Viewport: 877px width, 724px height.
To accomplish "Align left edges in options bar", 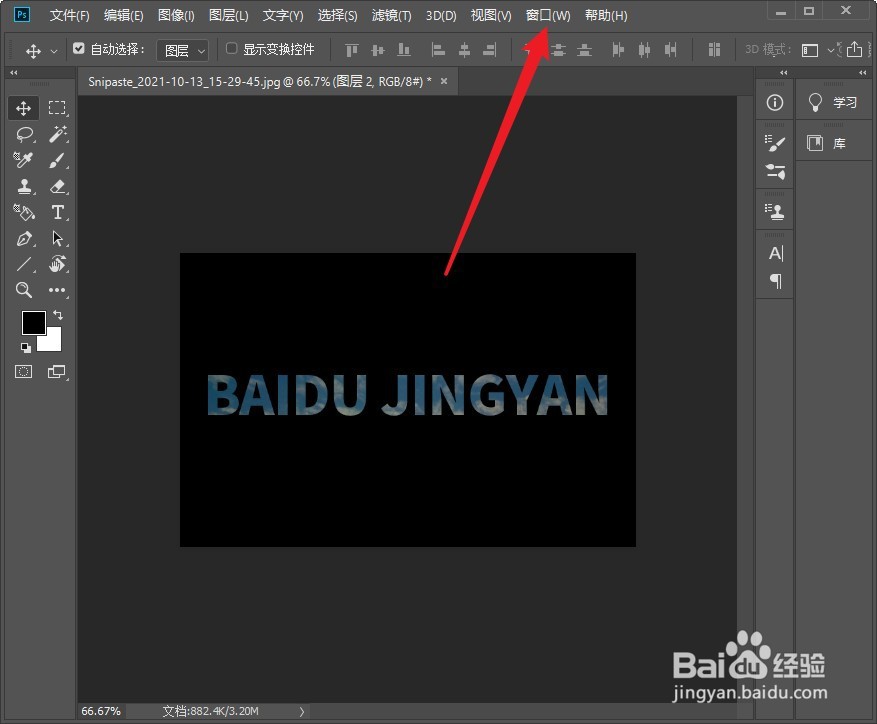I will (x=438, y=50).
